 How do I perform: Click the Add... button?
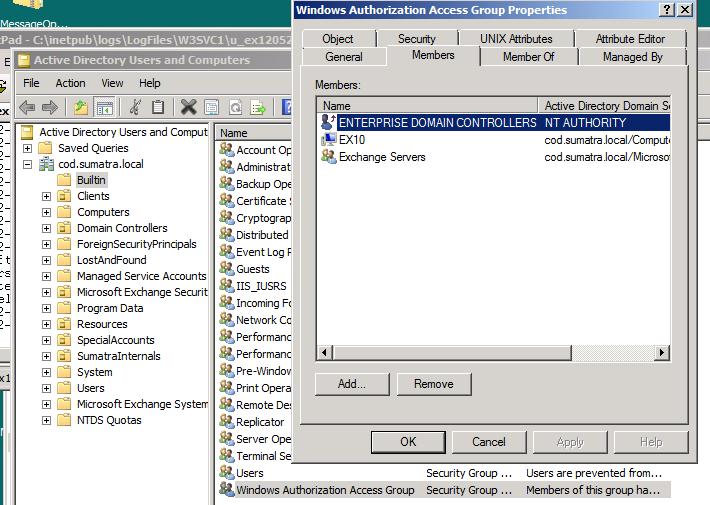352,384
